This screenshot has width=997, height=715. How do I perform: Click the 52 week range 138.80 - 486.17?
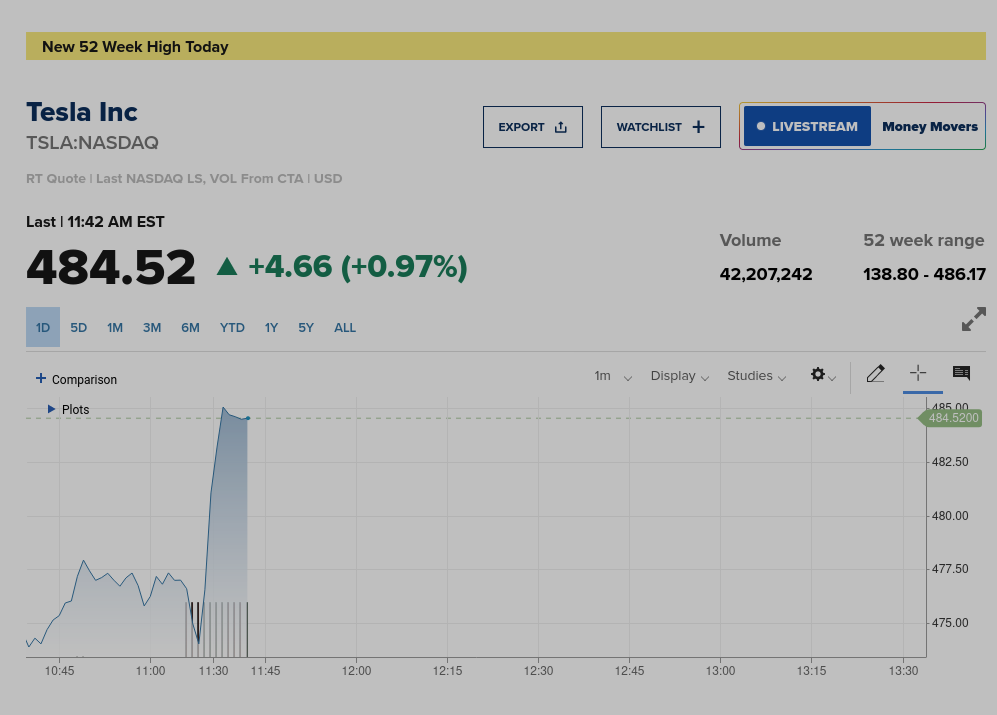point(925,274)
